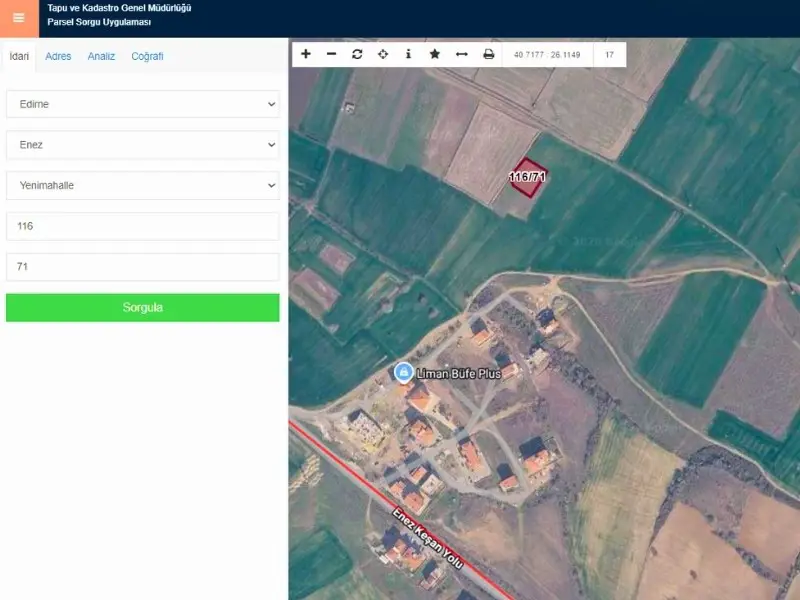Open the Edirne province dropdown
Image resolution: width=800 pixels, height=600 pixels.
pos(143,104)
